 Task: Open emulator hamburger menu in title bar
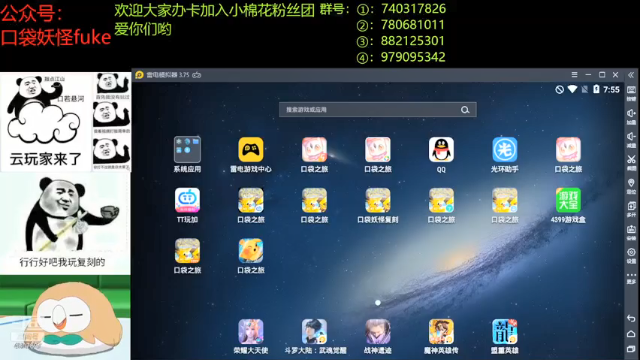click(574, 75)
